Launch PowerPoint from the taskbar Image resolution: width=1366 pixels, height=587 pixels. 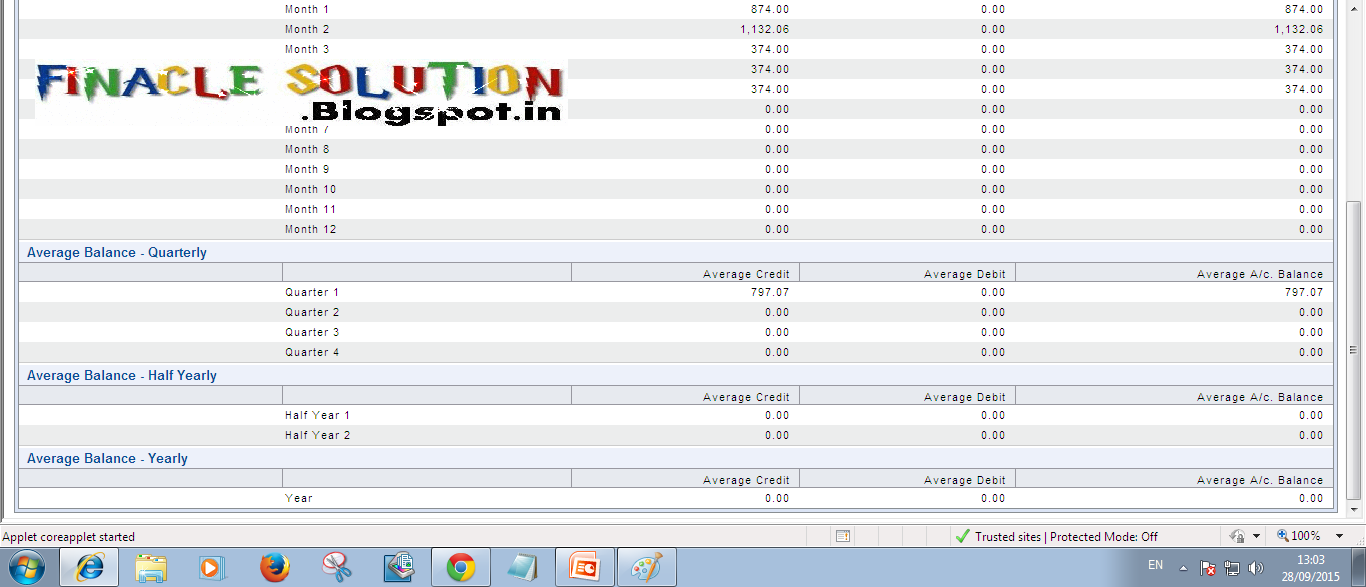click(584, 566)
